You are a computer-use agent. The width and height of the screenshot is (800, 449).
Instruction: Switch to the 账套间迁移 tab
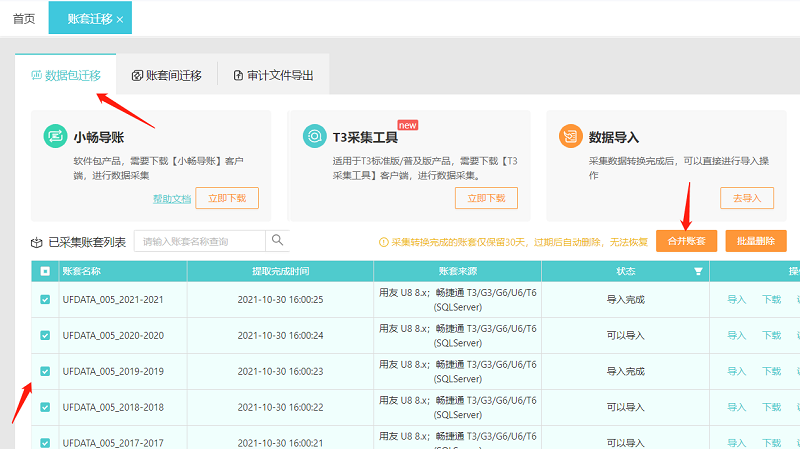point(166,76)
